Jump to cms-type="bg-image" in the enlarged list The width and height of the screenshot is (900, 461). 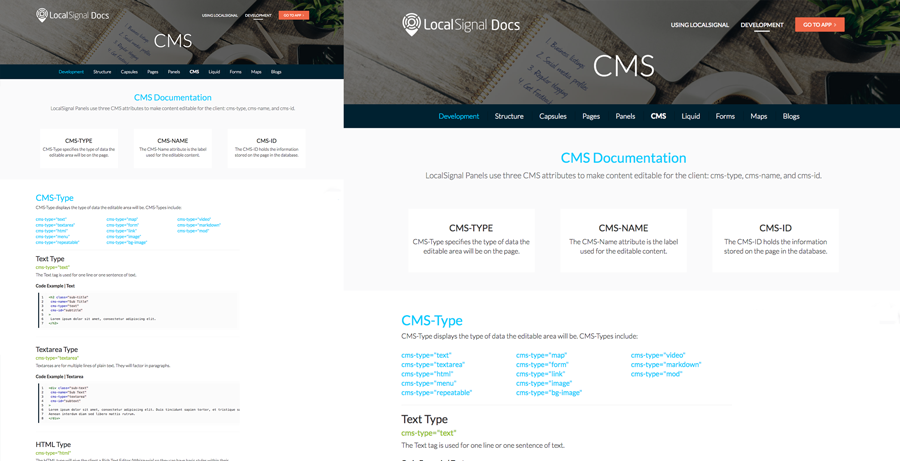click(548, 393)
